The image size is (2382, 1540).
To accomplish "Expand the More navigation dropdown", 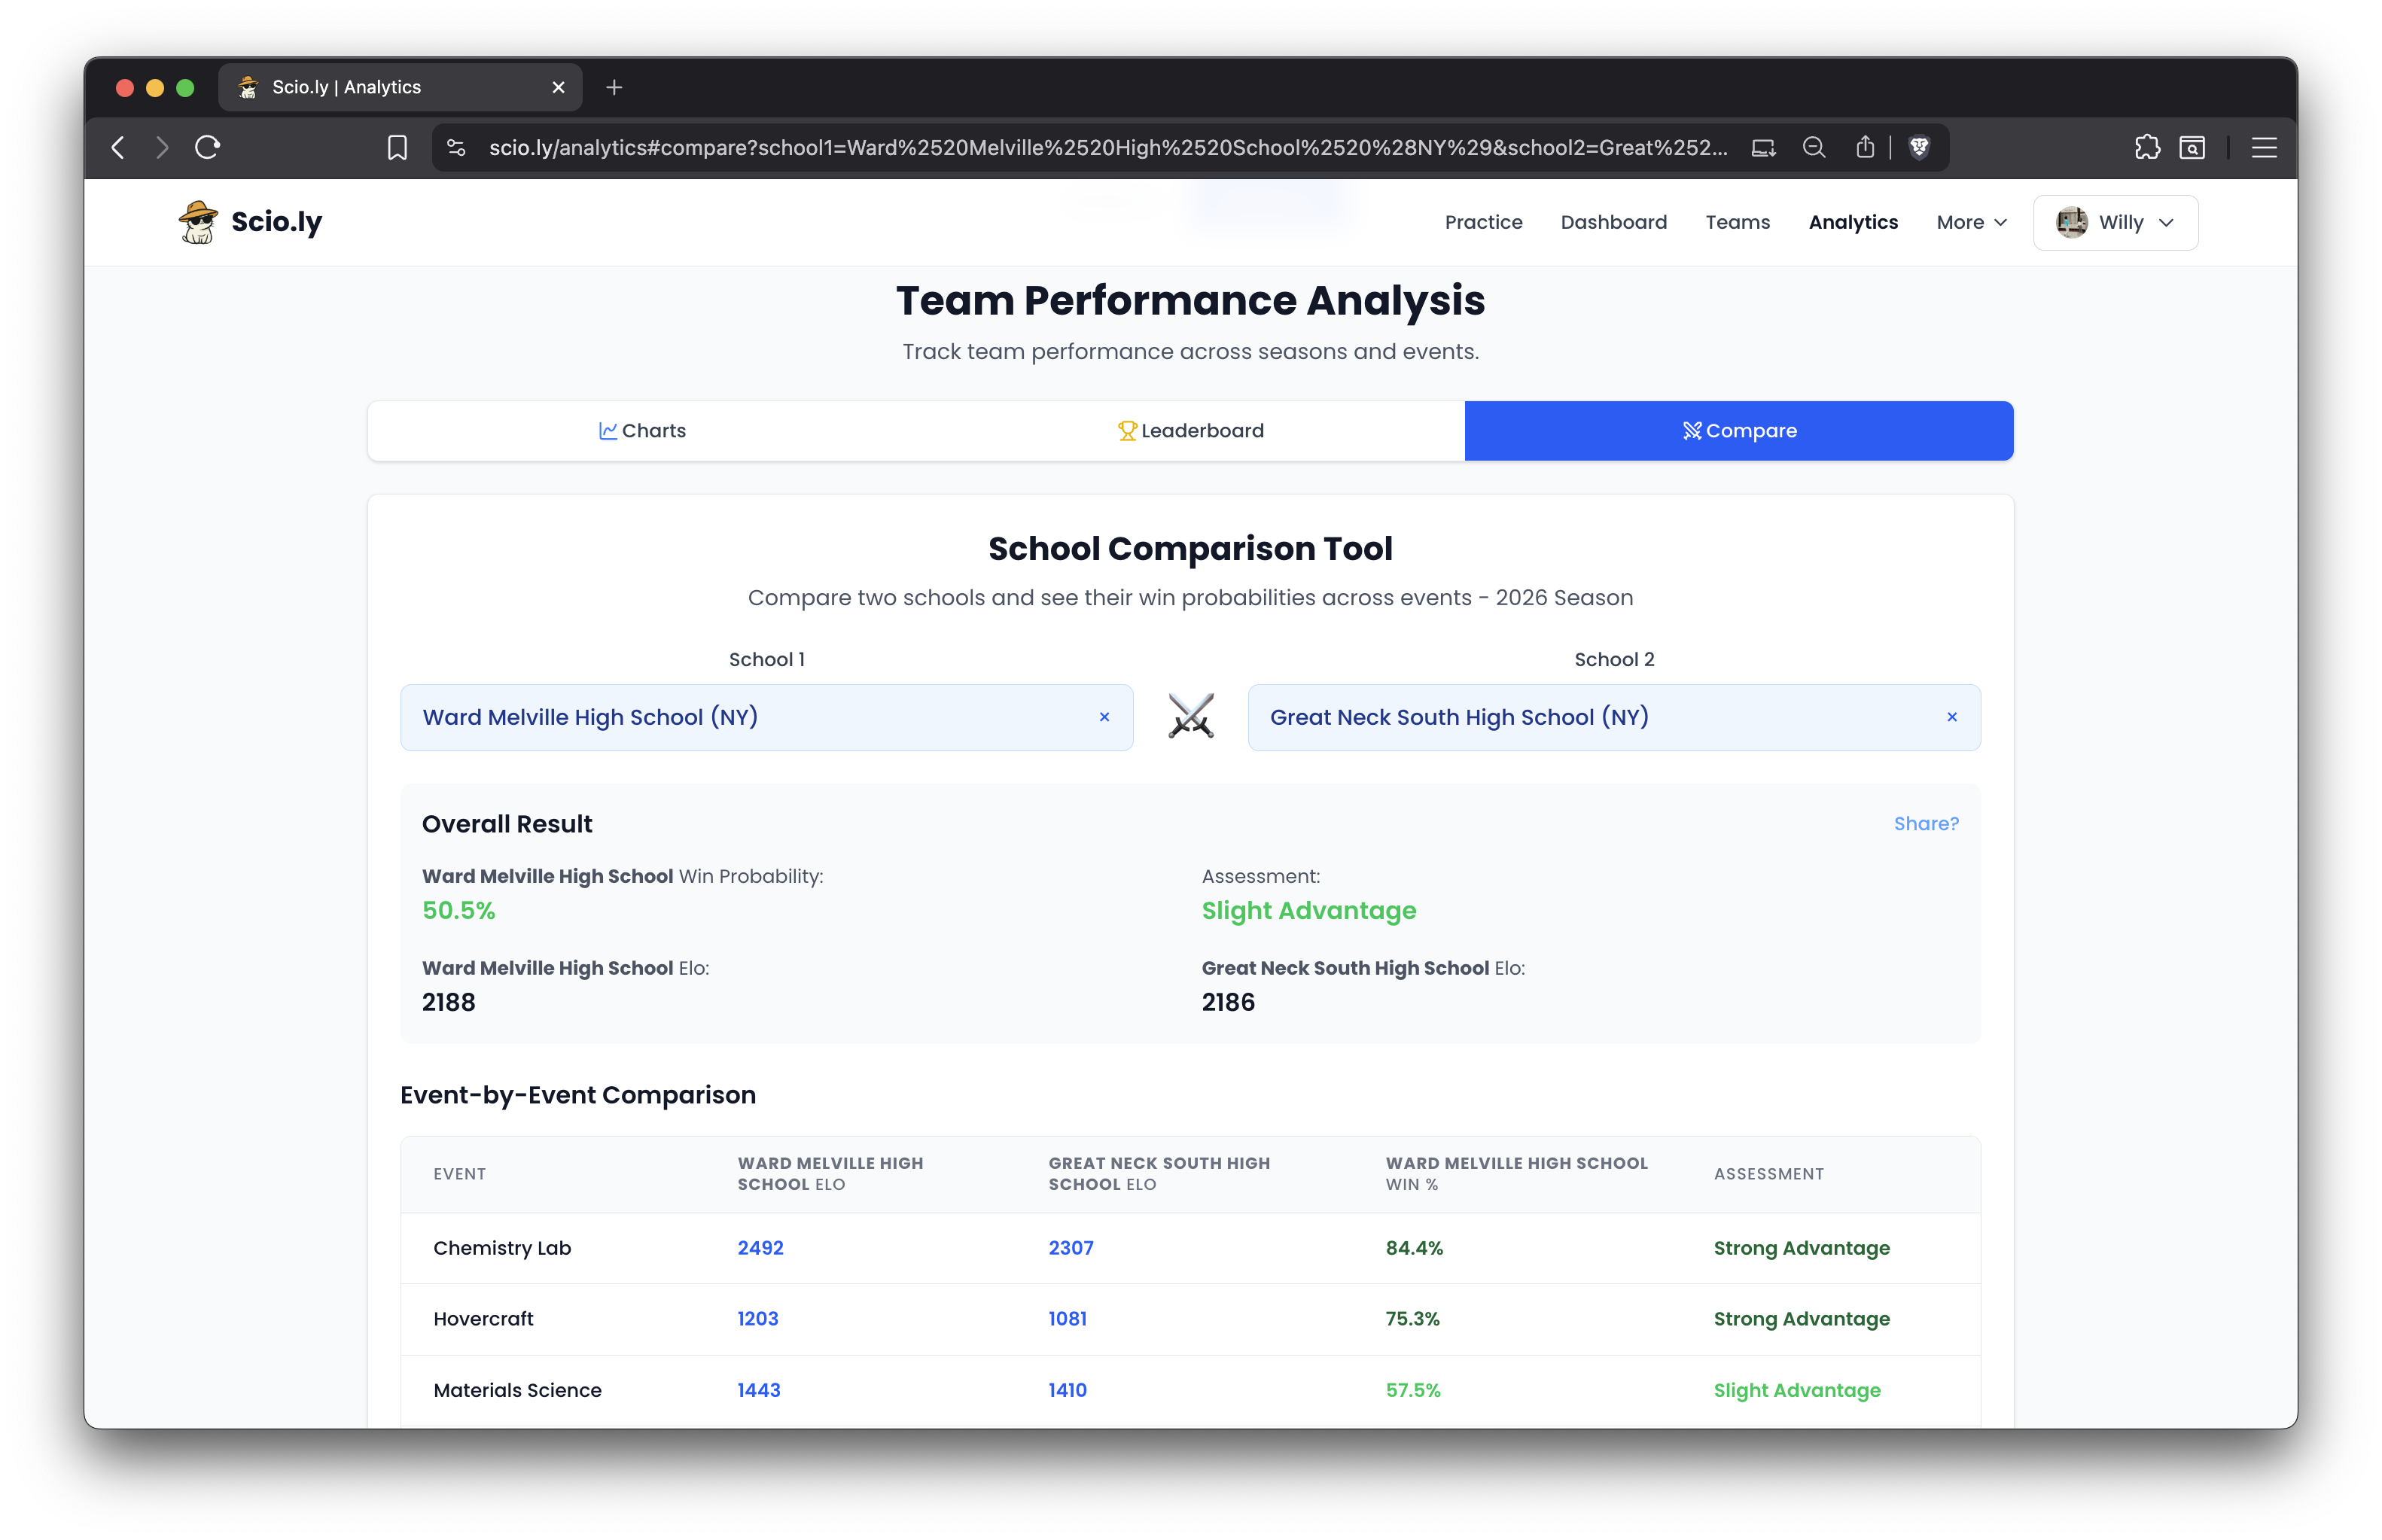I will pyautogui.click(x=1971, y=222).
